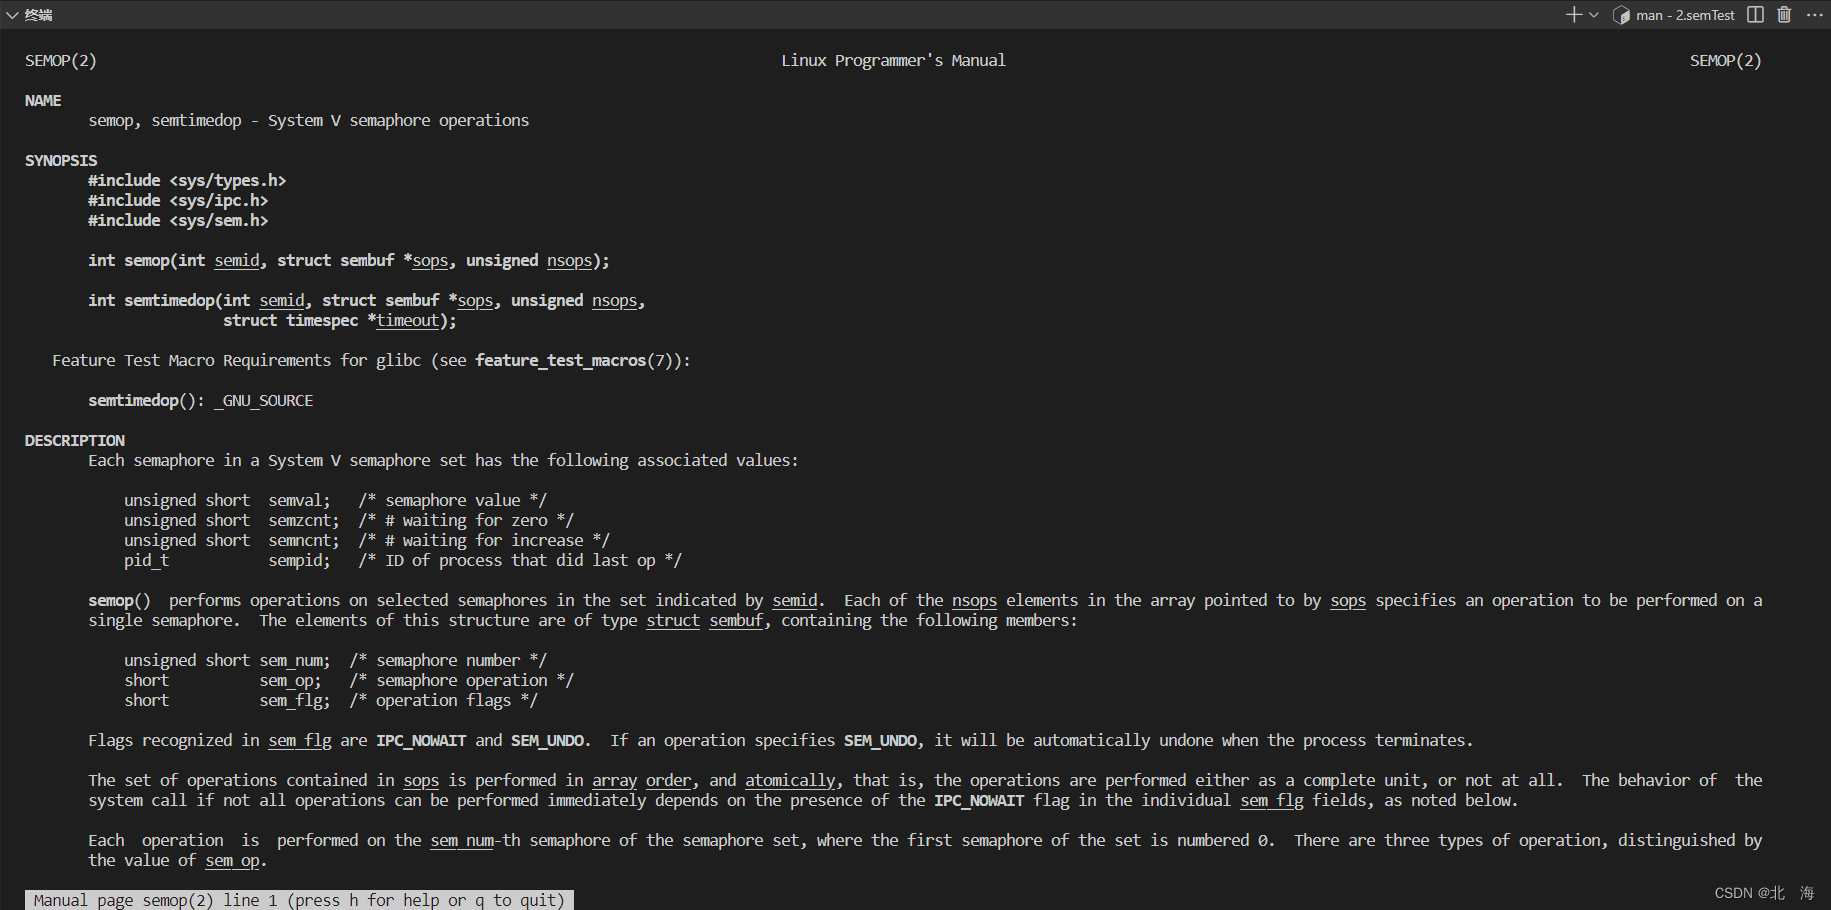Click the '/* semaphore value */' comment
Viewport: 1831px width, 910px height.
(453, 501)
